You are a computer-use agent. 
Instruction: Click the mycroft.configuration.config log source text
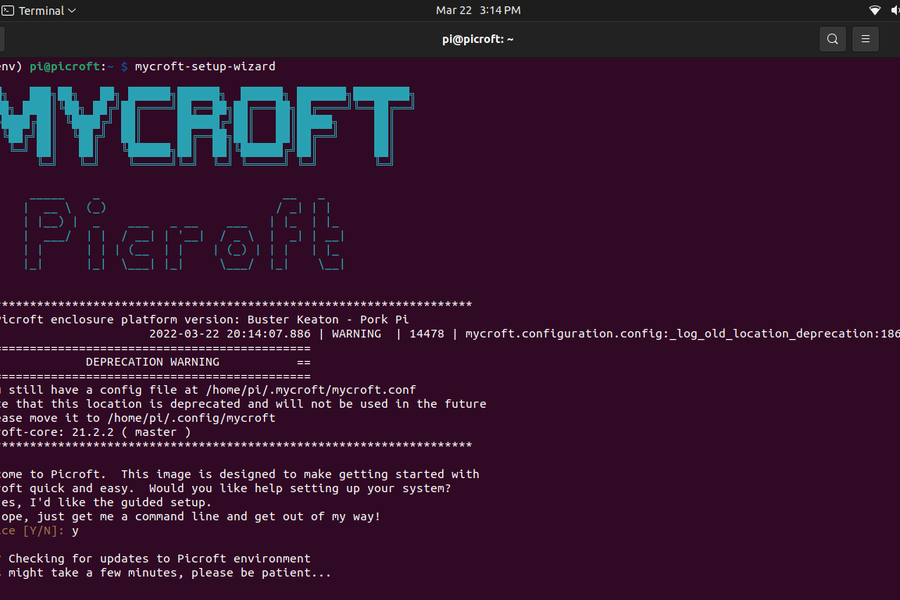(682, 334)
